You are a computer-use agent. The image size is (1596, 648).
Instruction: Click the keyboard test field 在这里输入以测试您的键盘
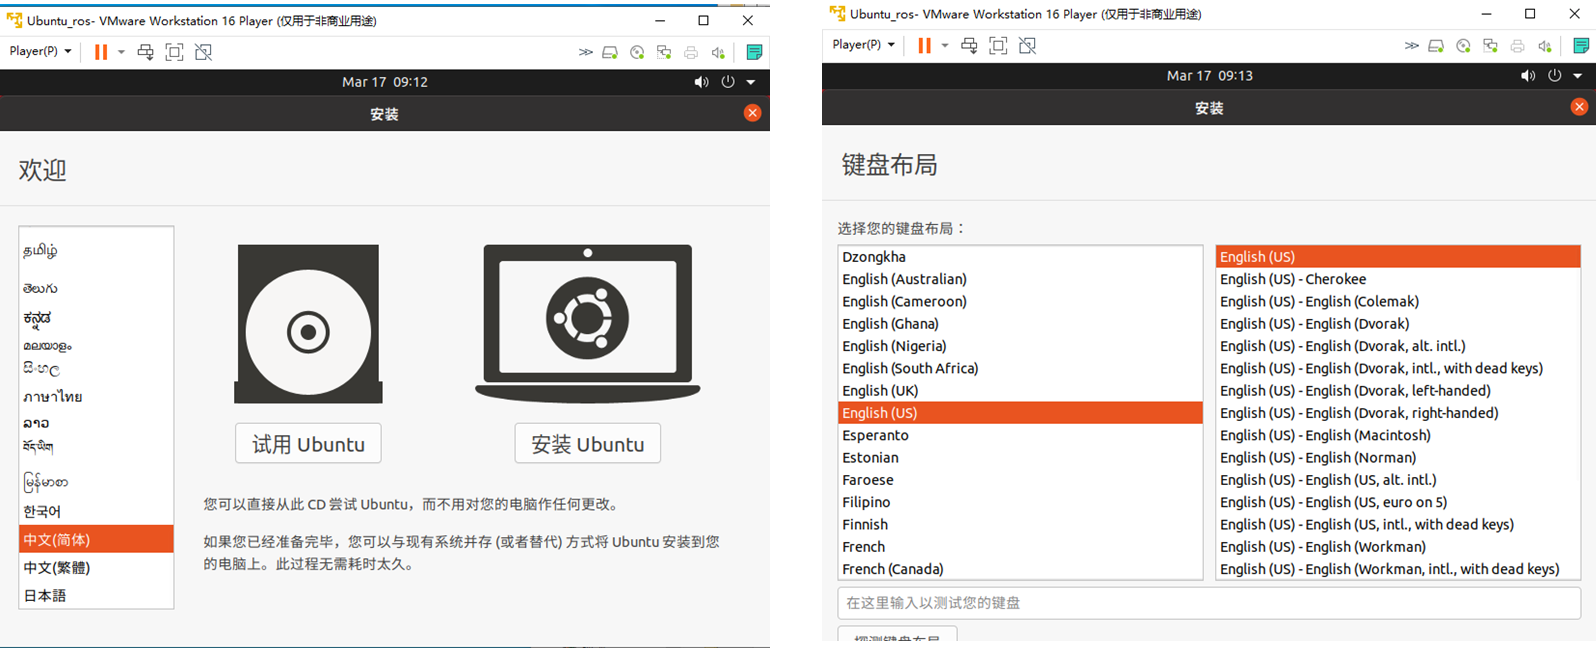click(x=1209, y=603)
